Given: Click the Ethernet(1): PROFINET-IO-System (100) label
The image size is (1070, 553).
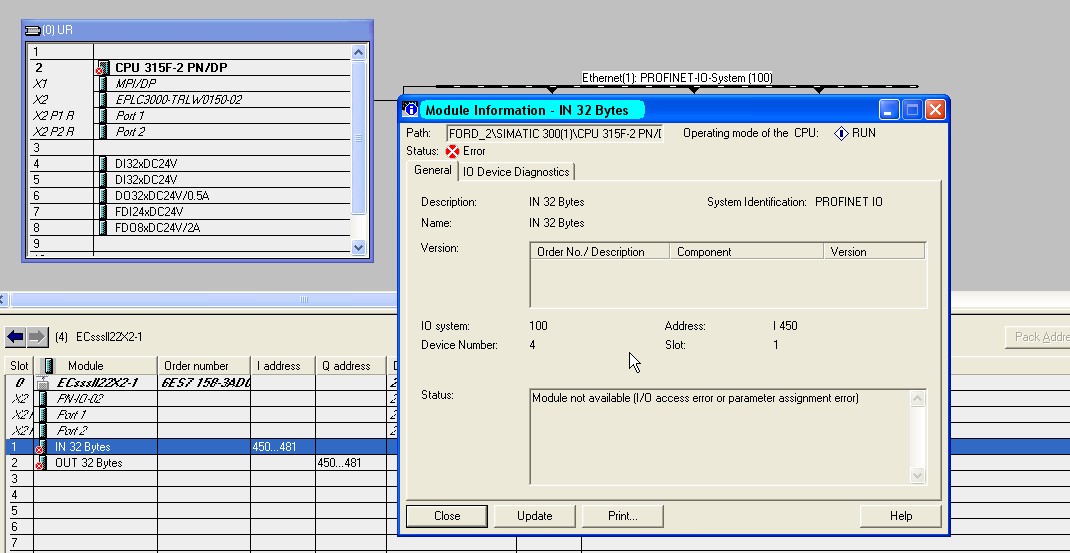Looking at the screenshot, I should tap(677, 78).
